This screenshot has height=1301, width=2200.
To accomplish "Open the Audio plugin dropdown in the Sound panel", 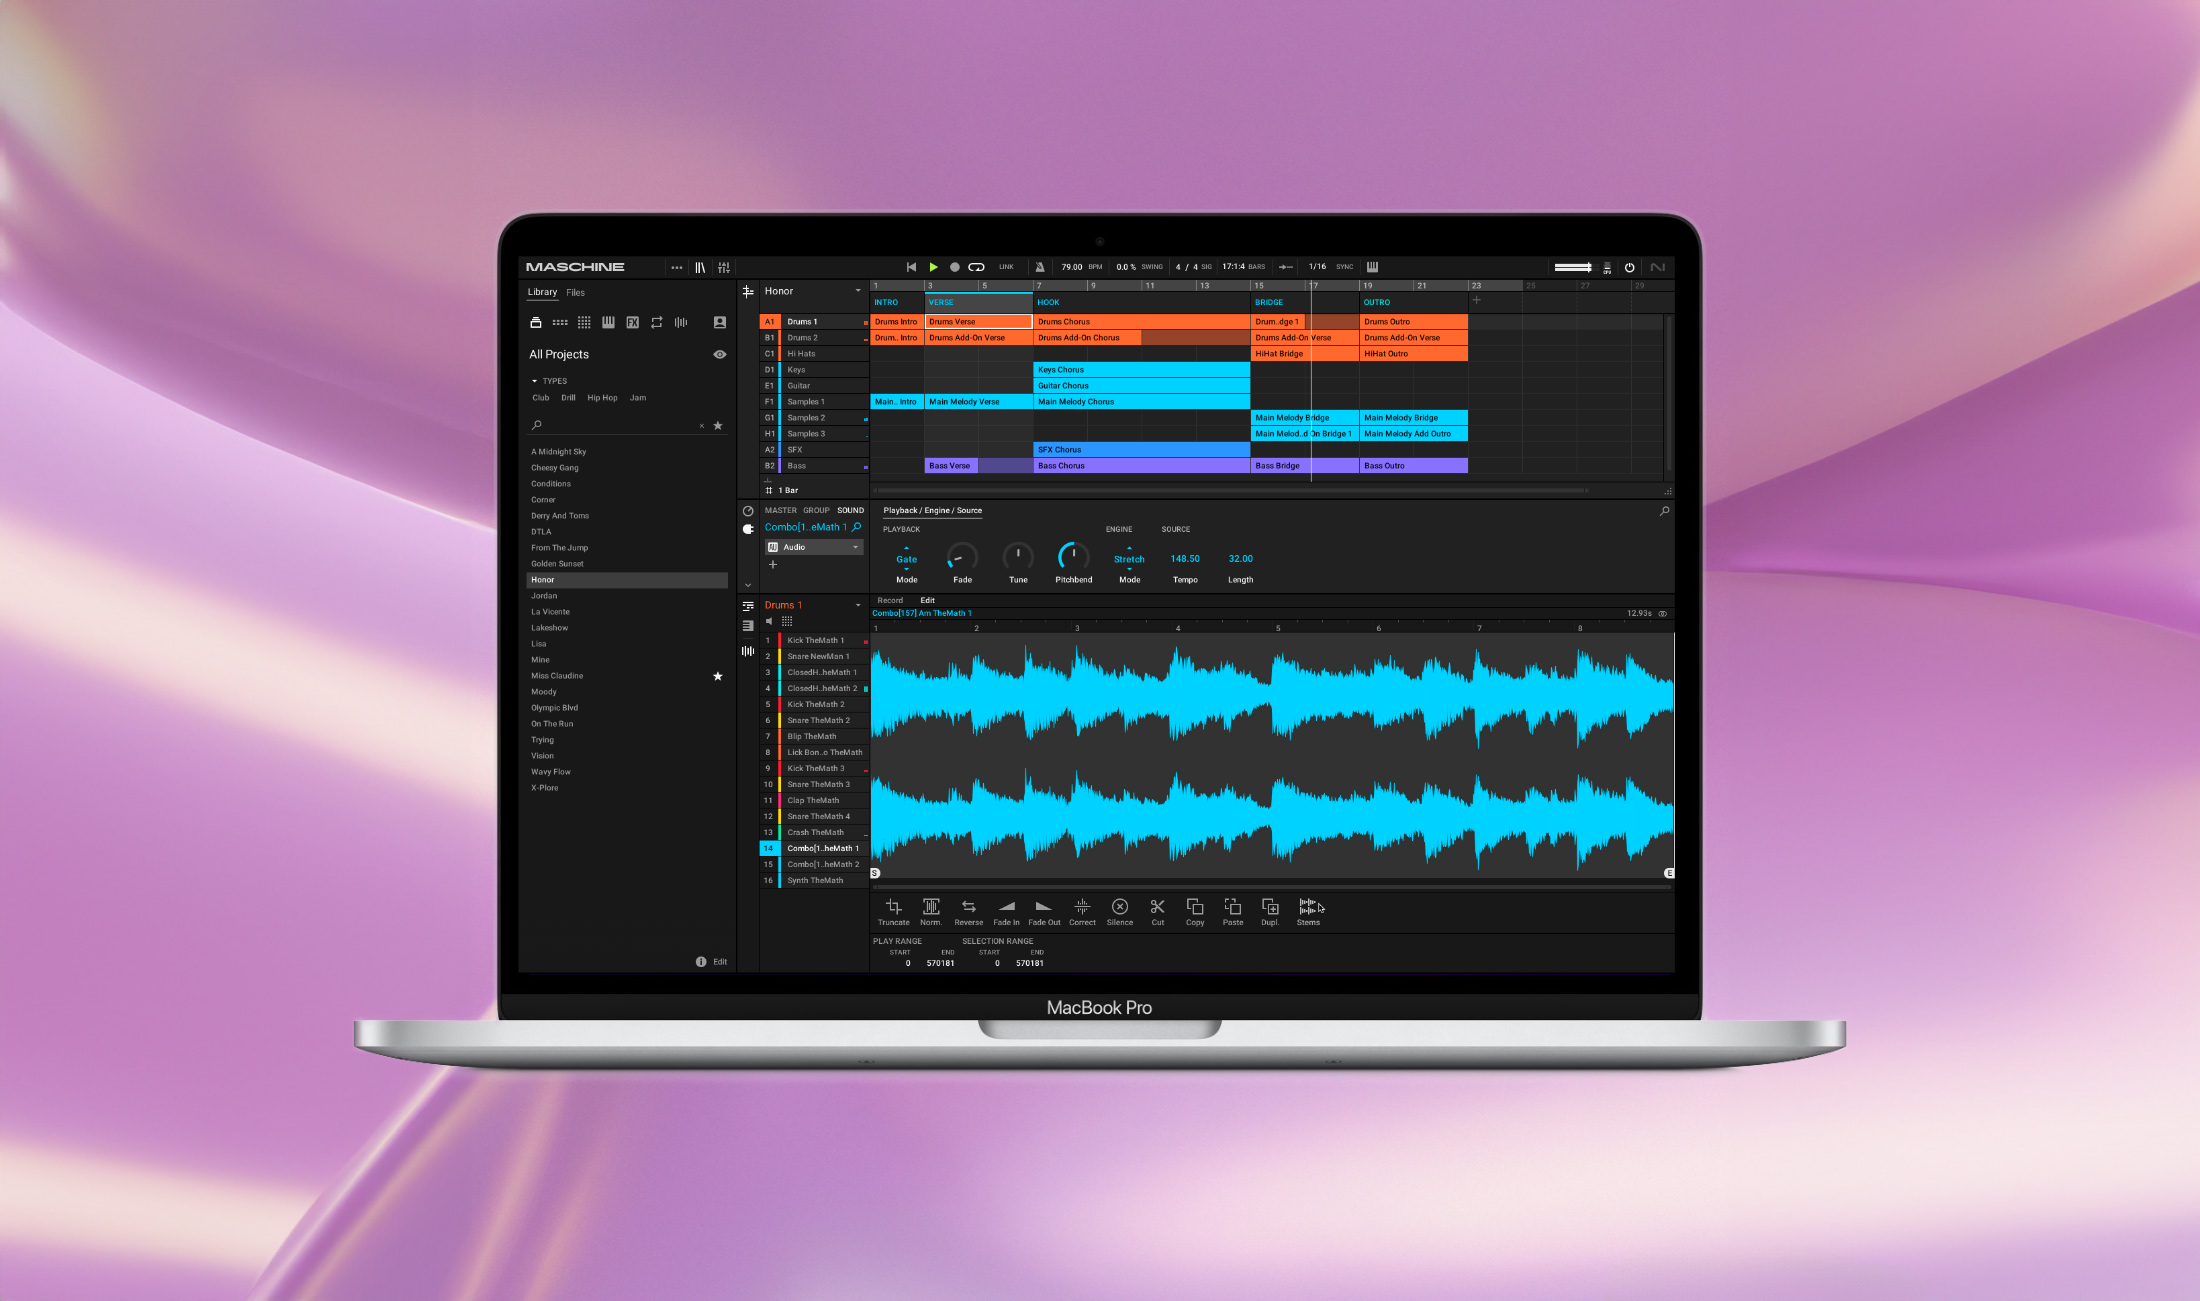I will (x=855, y=547).
